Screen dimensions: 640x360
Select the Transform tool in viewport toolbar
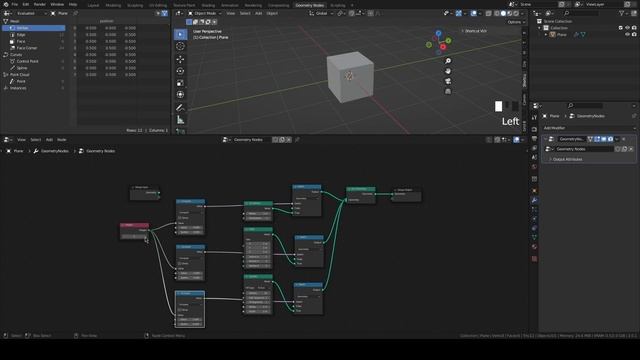click(180, 95)
